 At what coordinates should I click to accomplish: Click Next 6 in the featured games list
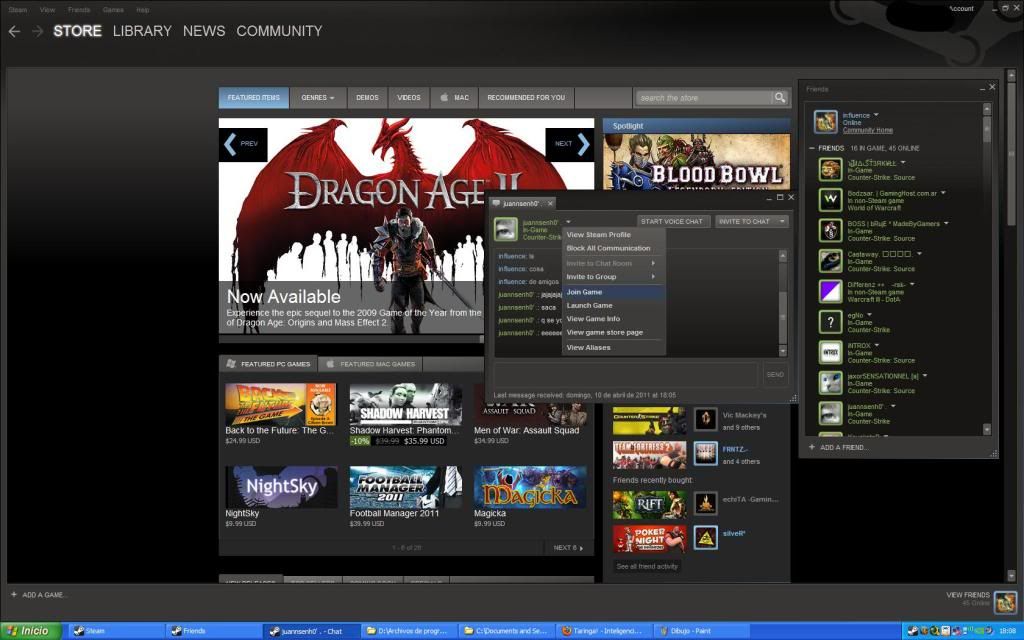pos(568,548)
